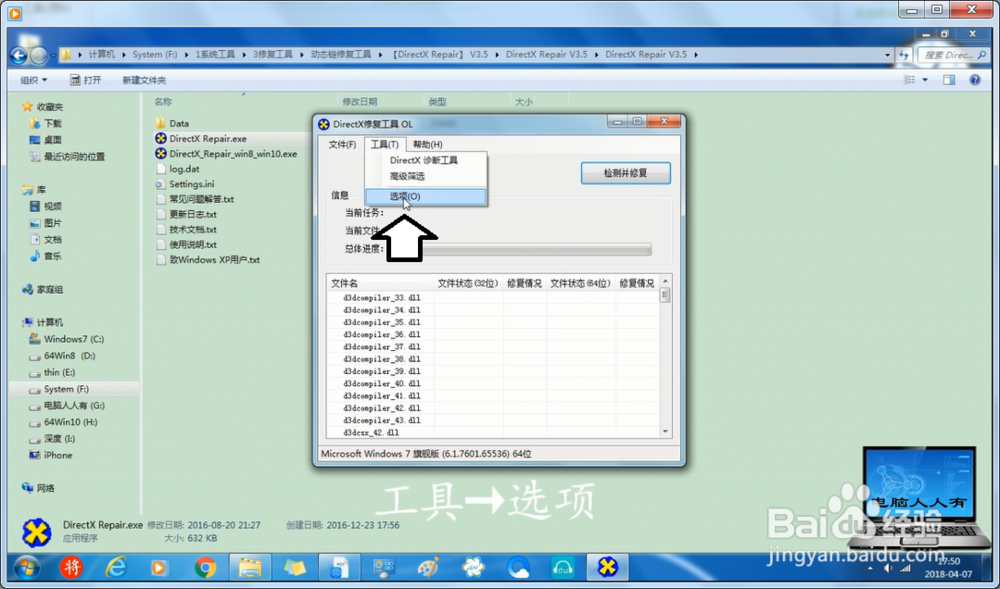
Task: Click the 文件状态(64位) column header
Action: [x=581, y=283]
